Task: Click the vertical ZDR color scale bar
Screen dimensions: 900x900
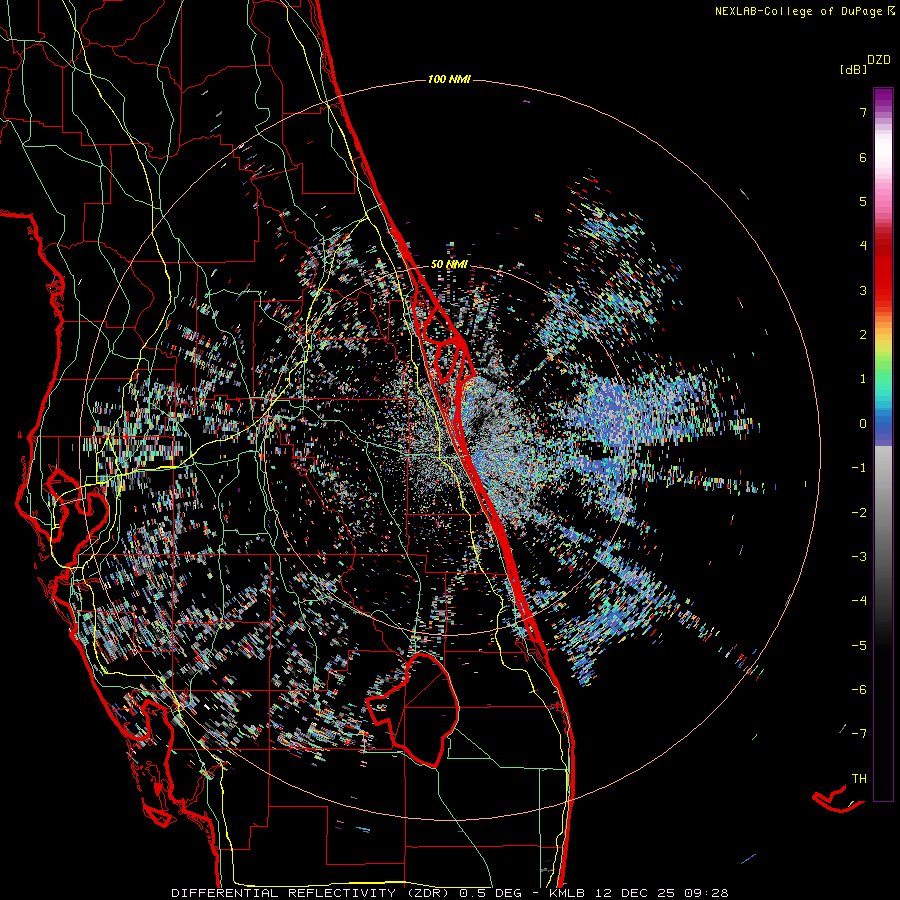Action: tap(883, 444)
